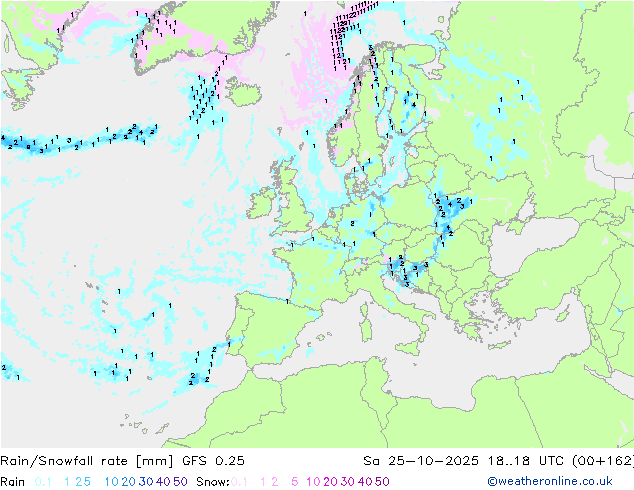Image resolution: width=634 pixels, height=490 pixels.
Task: Click the 'Snow:' legend label
Action: (213, 482)
